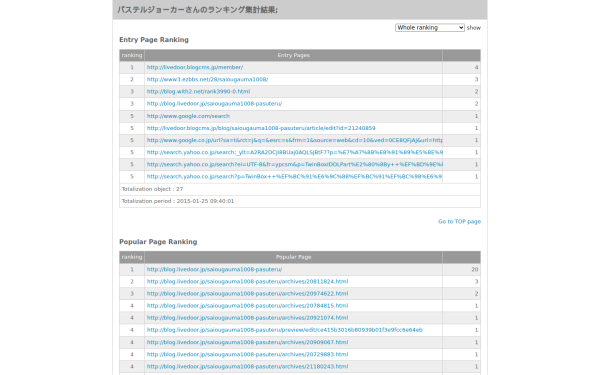
Task: Open top-ranked blog link in Popular Page table
Action: [214, 269]
